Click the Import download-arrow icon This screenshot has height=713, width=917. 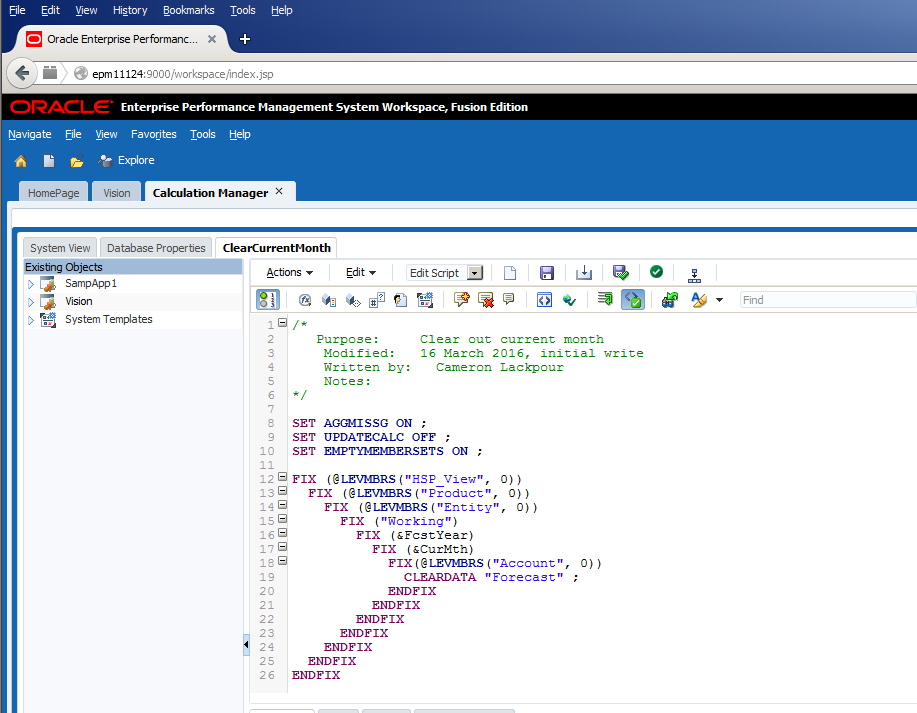click(585, 273)
